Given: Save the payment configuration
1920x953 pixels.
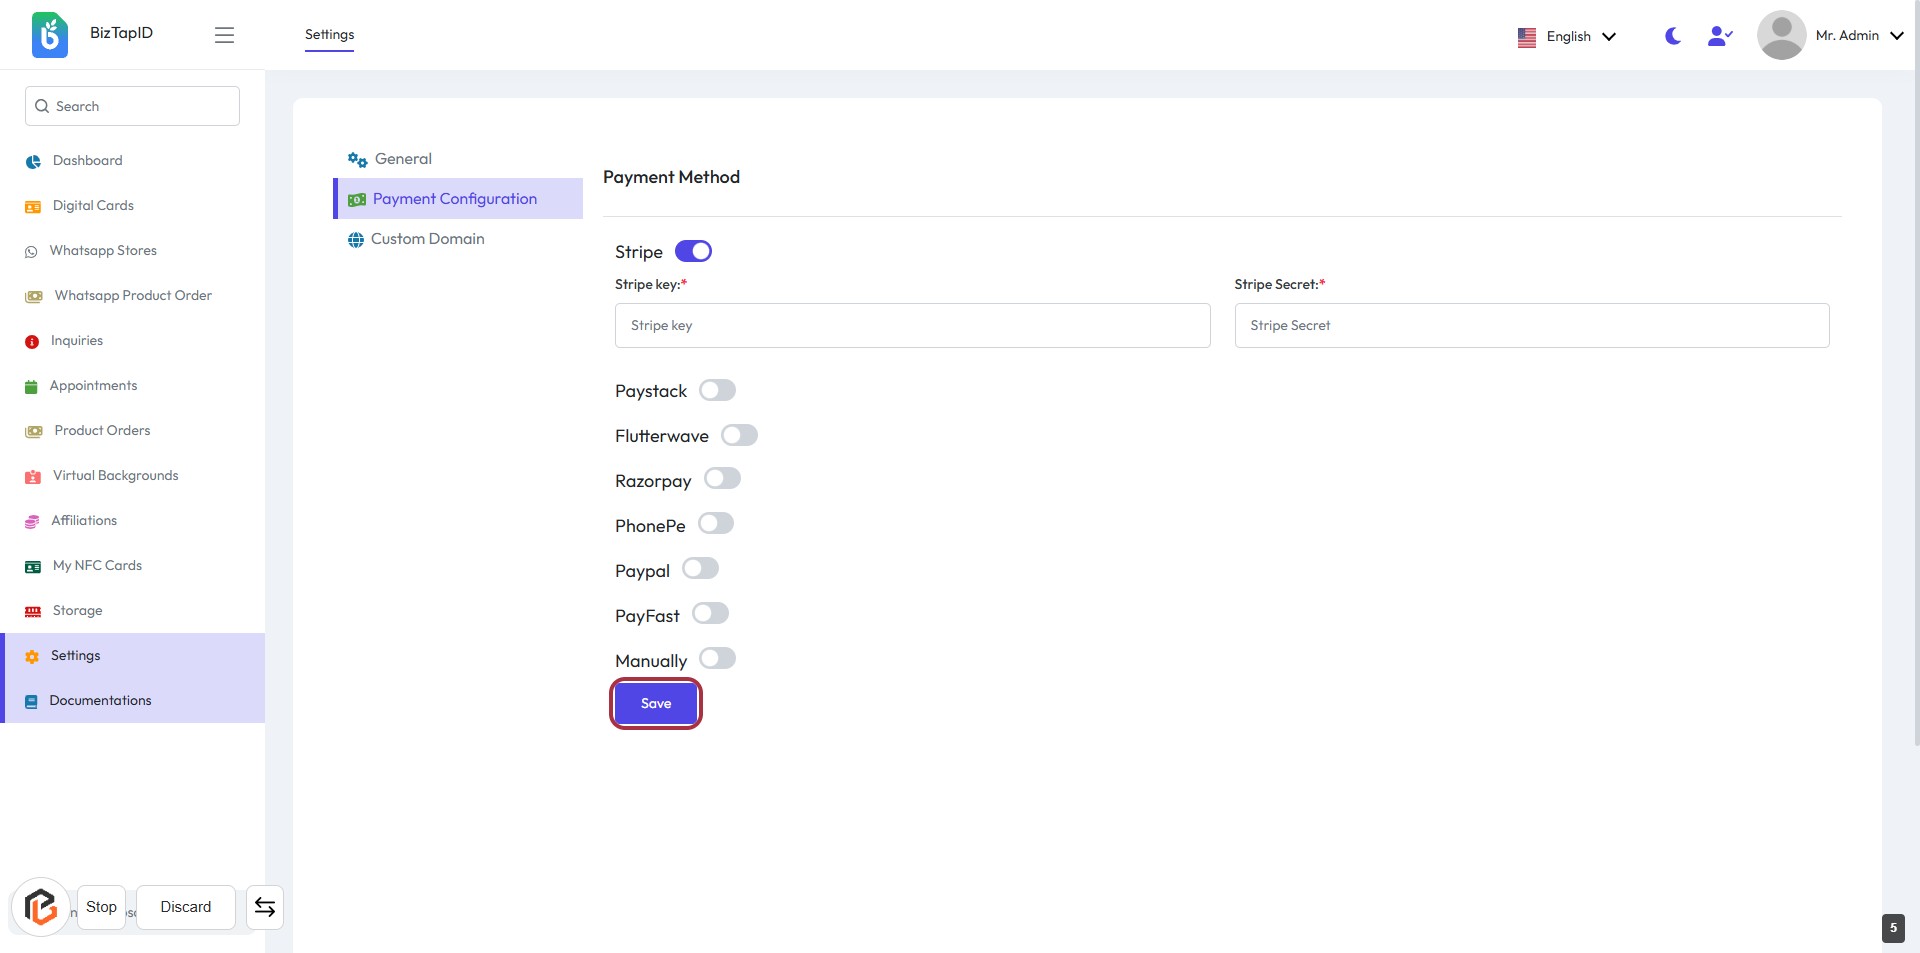Looking at the screenshot, I should pos(656,704).
